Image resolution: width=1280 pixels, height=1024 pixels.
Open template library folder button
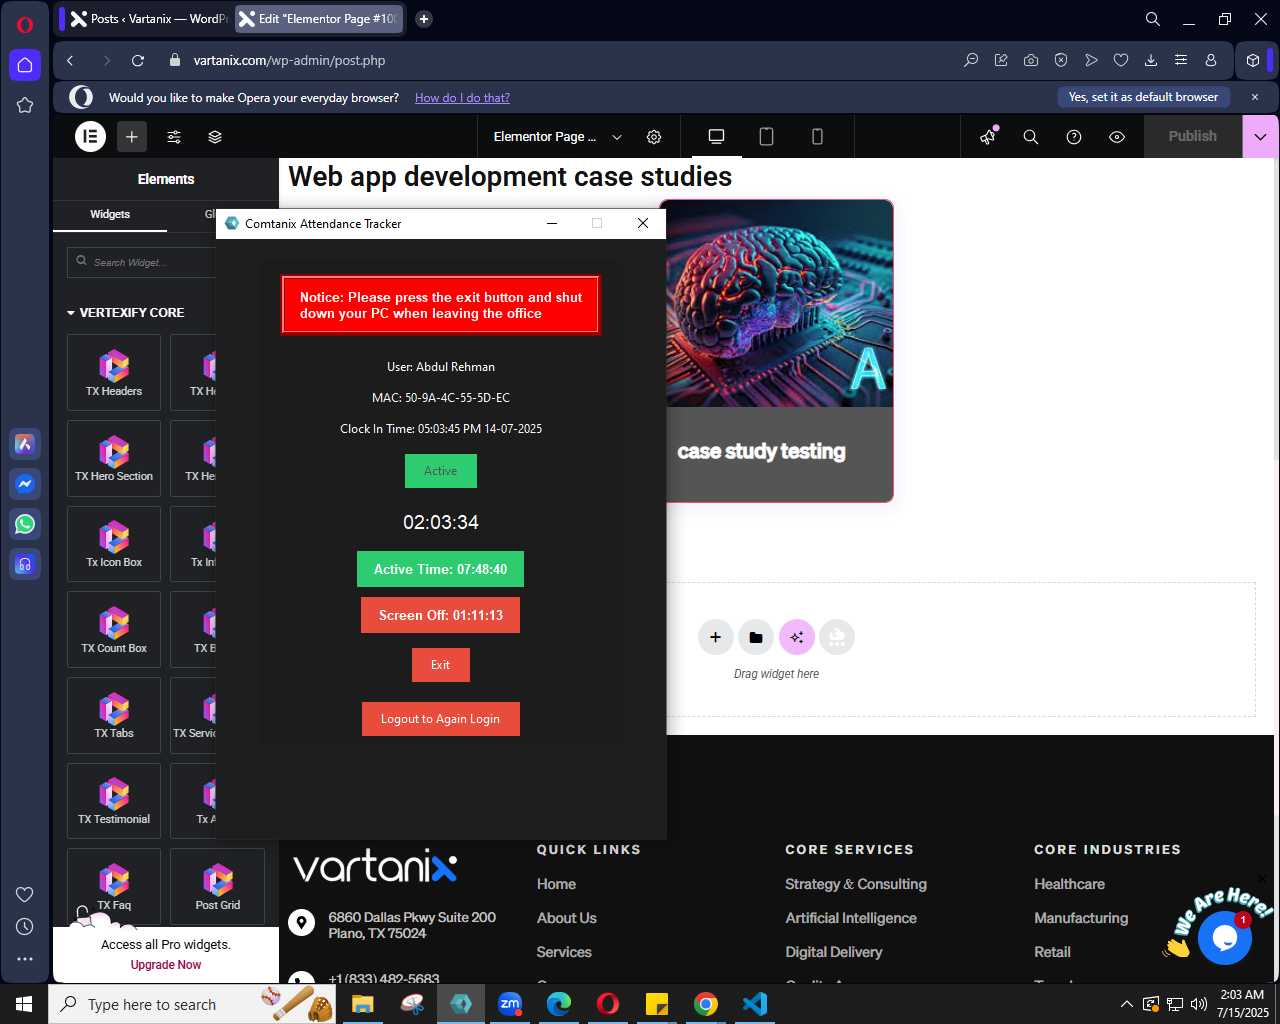click(756, 637)
